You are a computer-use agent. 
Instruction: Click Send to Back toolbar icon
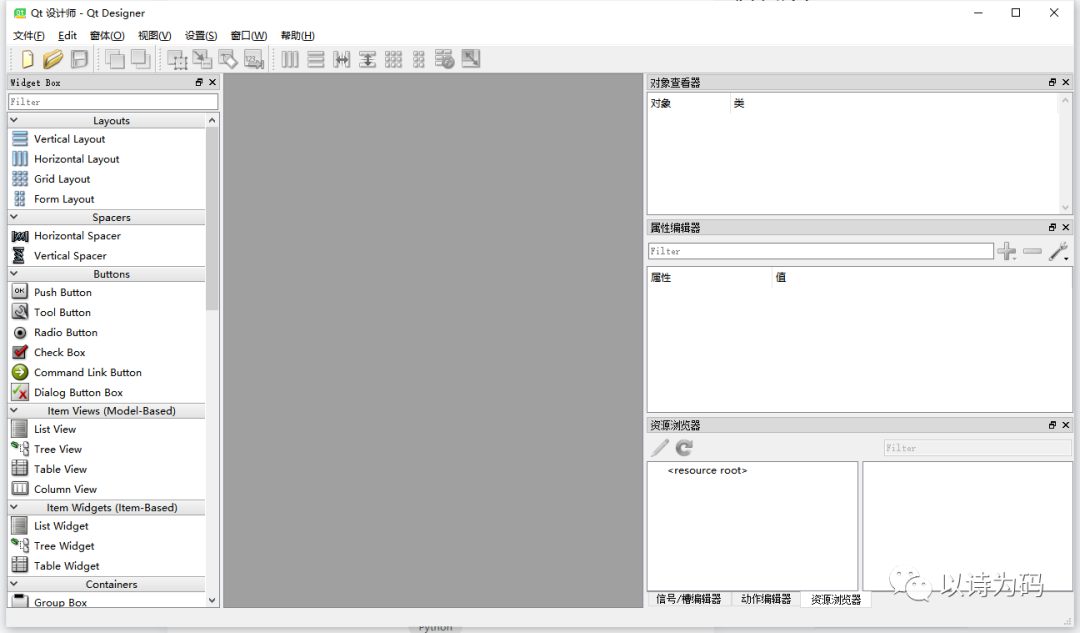tap(115, 59)
